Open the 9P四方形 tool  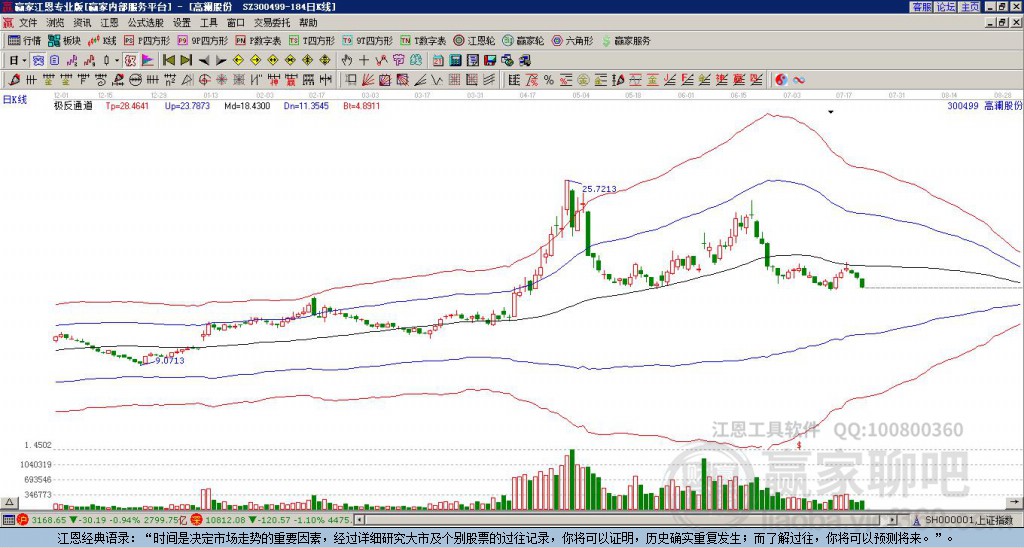[202, 40]
